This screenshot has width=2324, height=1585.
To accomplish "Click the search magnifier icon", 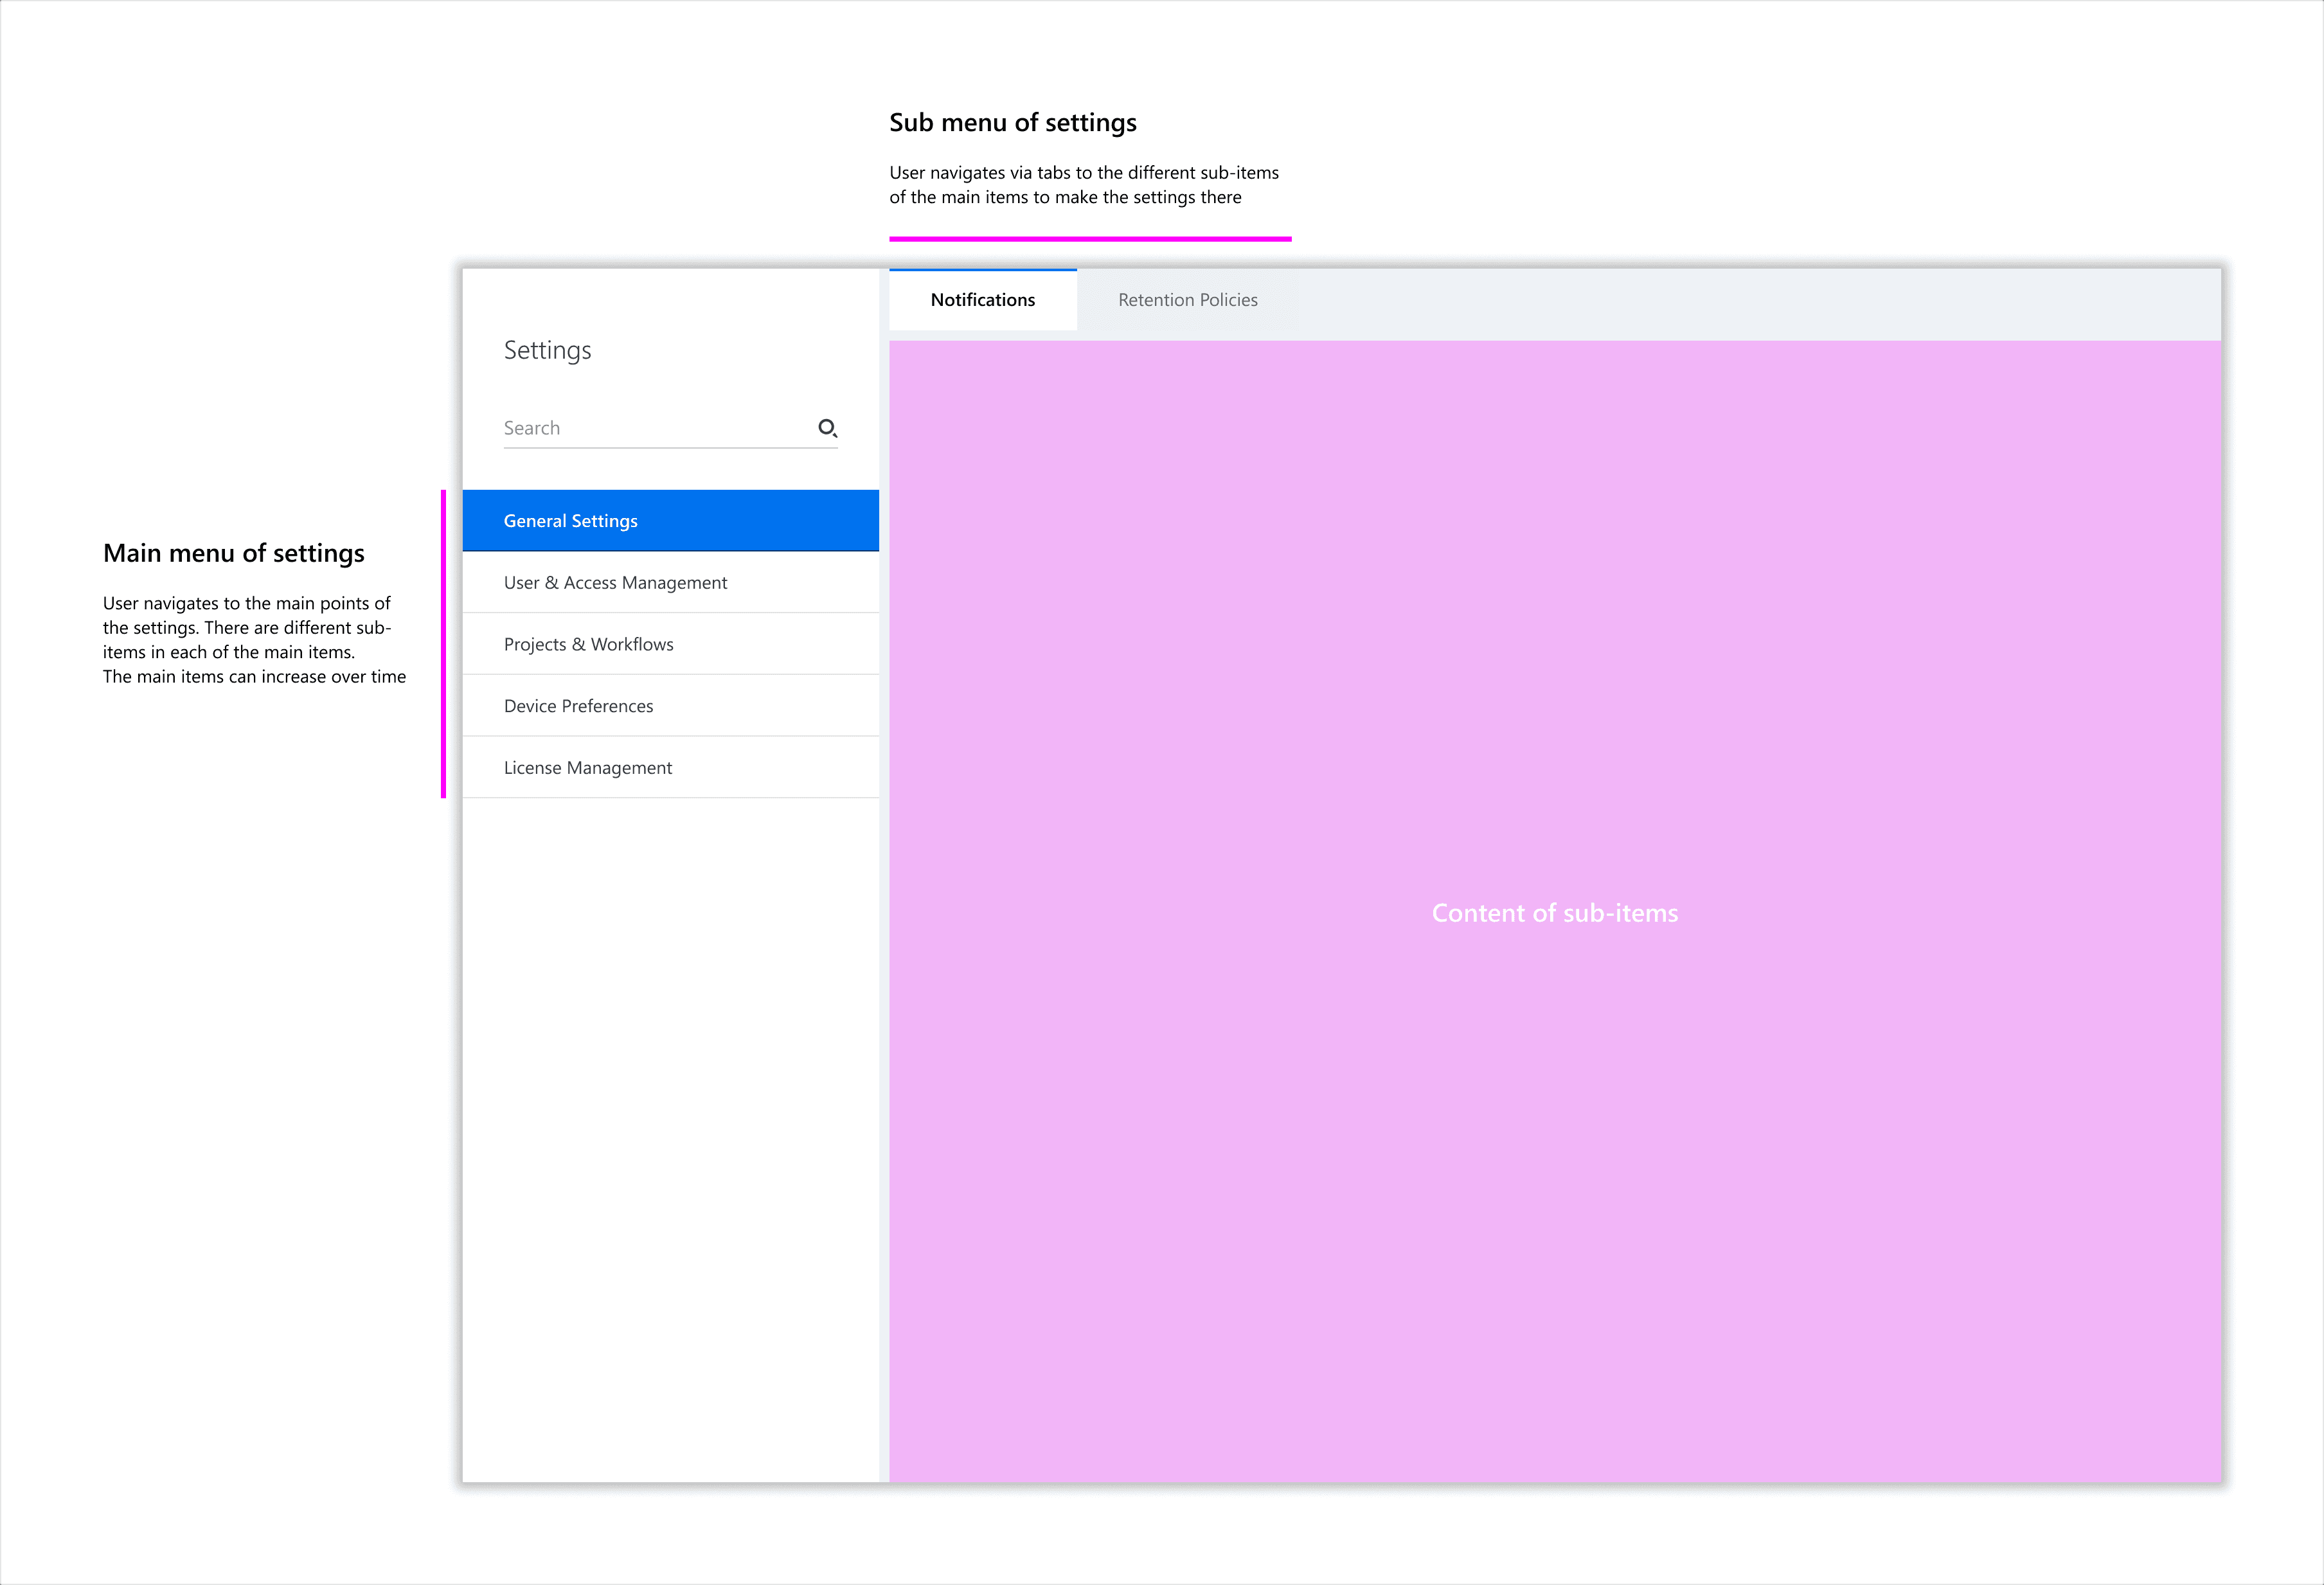I will (x=827, y=428).
